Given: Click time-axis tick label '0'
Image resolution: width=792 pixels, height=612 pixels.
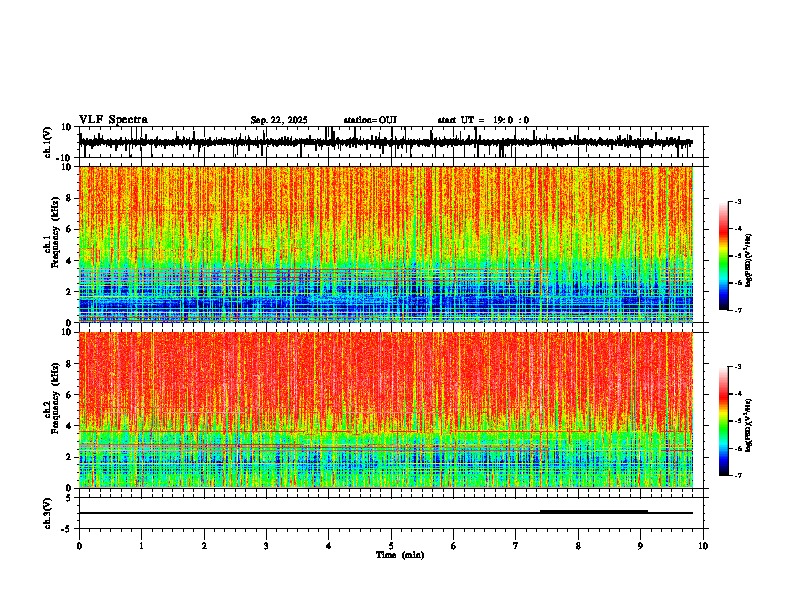Looking at the screenshot, I should point(79,546).
